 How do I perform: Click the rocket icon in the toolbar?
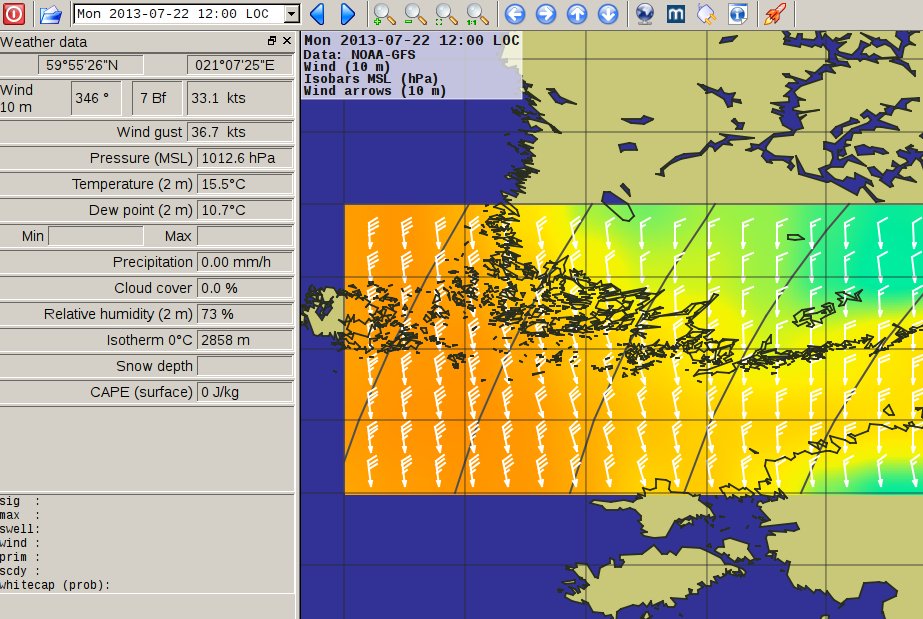coord(775,14)
